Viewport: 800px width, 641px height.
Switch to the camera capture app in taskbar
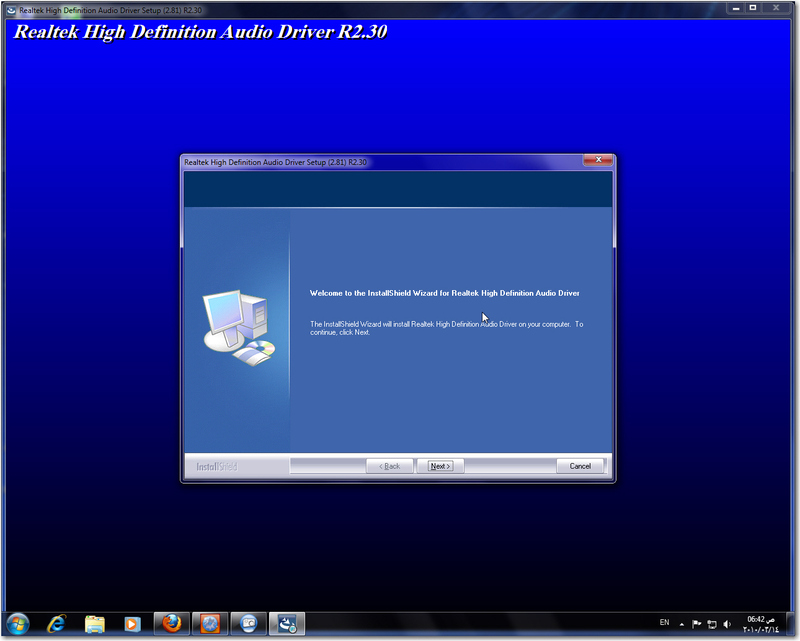pyautogui.click(x=248, y=624)
